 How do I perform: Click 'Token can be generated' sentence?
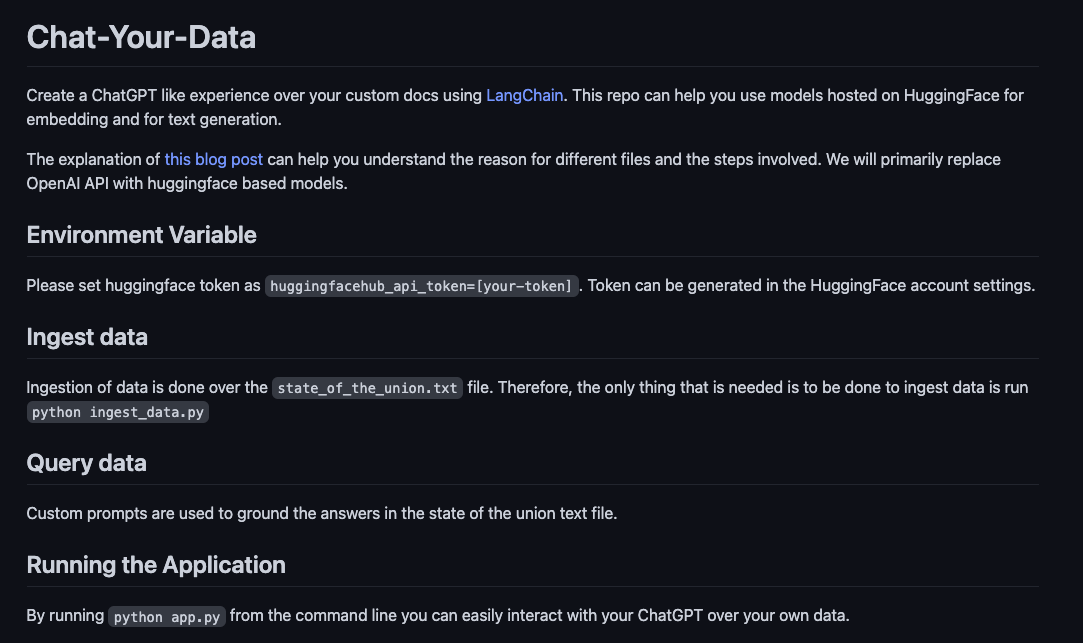812,285
